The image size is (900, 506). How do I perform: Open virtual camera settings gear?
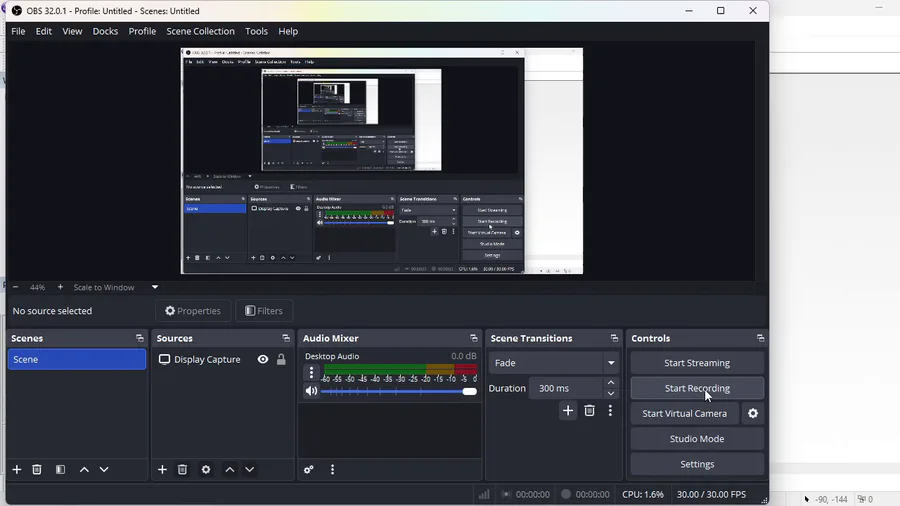point(753,413)
